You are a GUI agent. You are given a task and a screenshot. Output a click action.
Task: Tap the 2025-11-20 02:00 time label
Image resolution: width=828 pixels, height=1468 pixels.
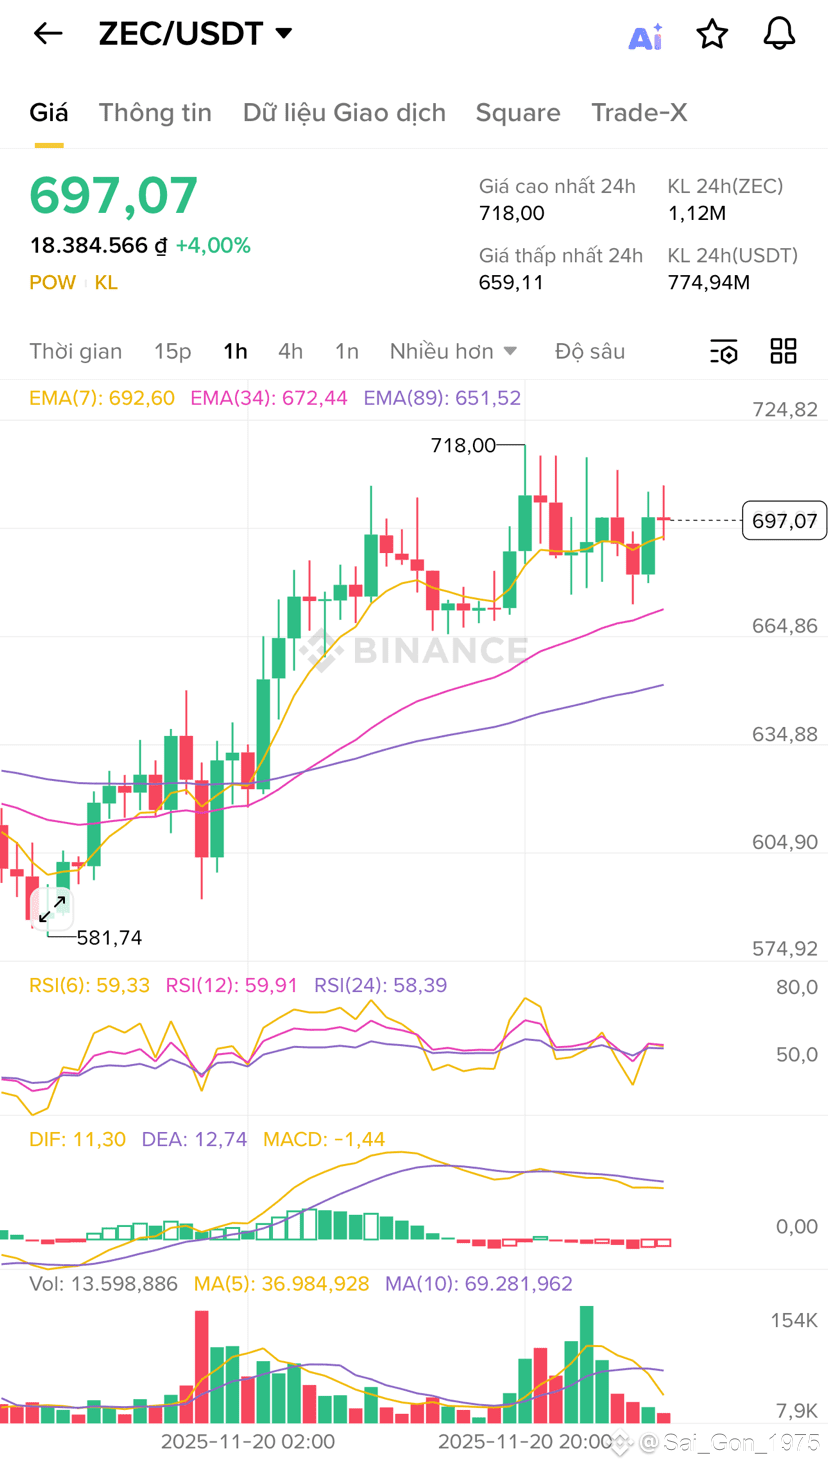pos(248,1441)
